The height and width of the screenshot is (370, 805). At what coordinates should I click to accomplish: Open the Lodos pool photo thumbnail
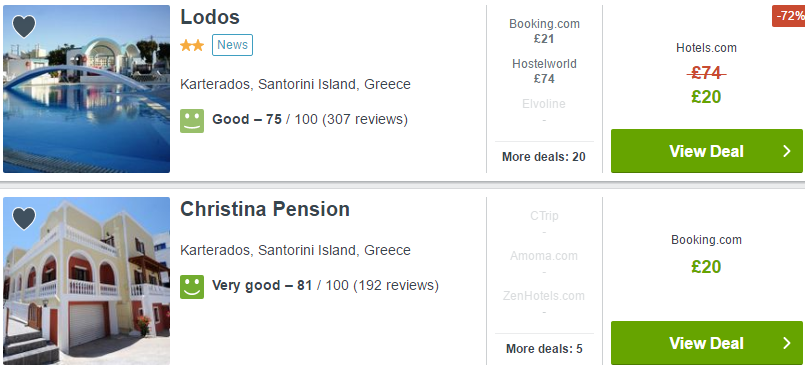point(86,89)
